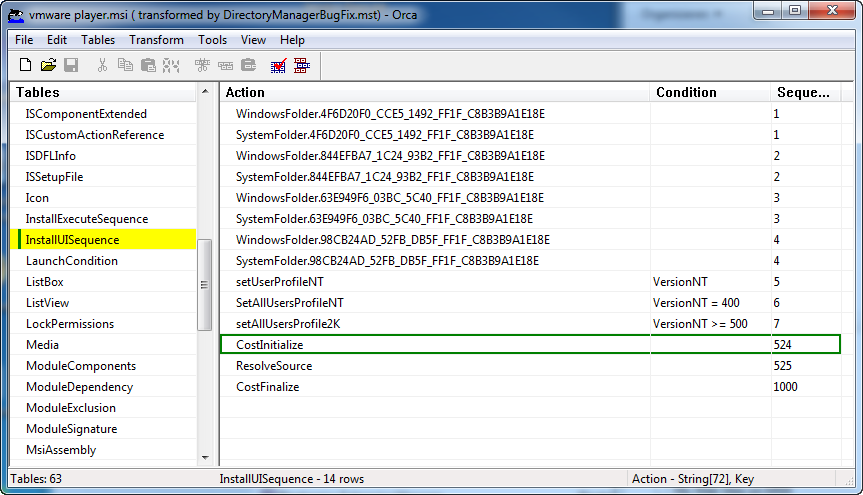Click the Dialog Preview toolbar icon
The width and height of the screenshot is (863, 495).
302,66
